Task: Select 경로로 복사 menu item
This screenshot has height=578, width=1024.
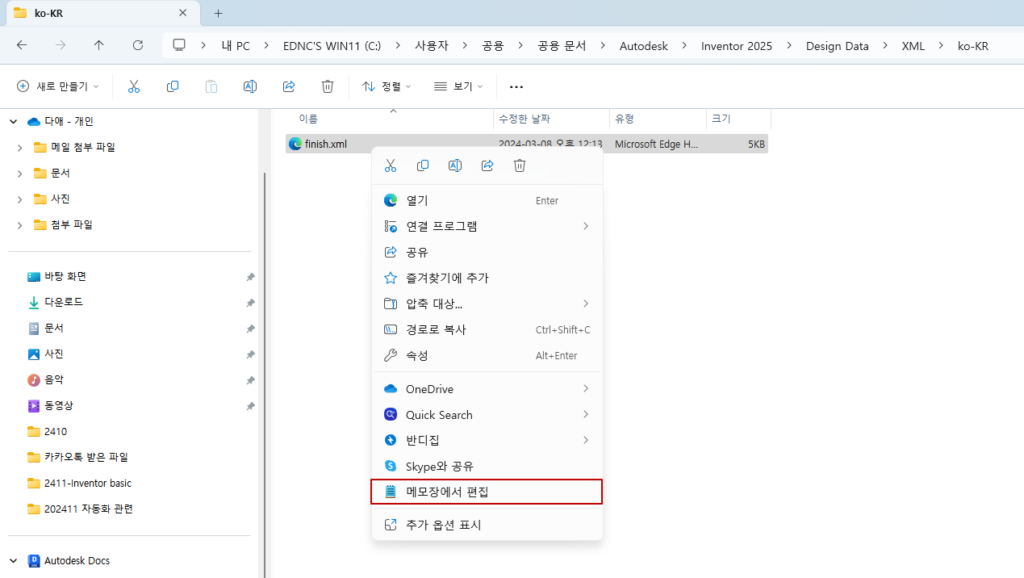Action: point(487,330)
